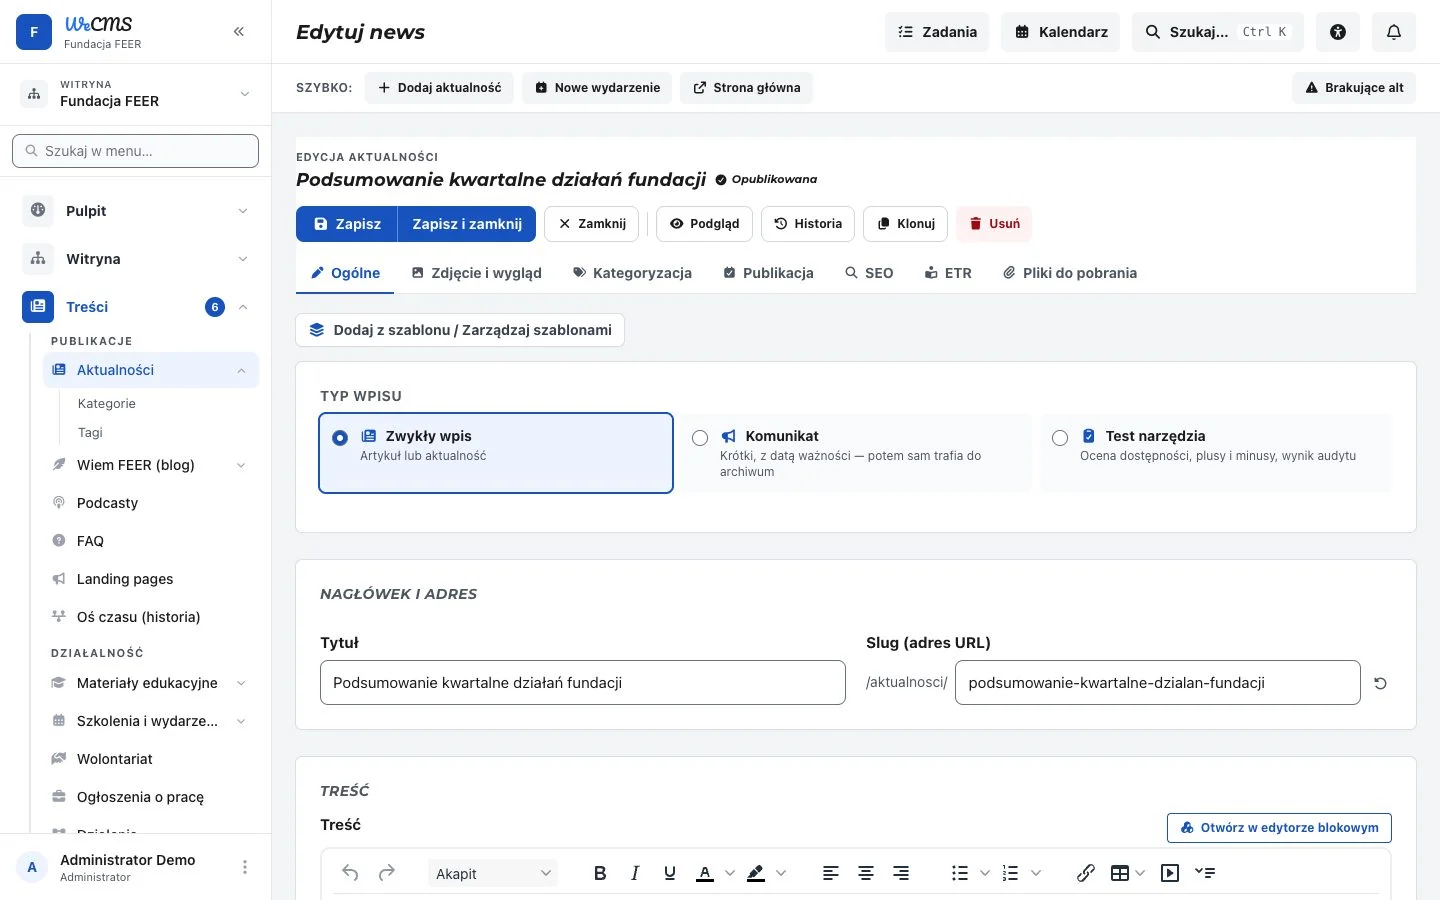Insert media with the play icon
The width and height of the screenshot is (1440, 900).
pyautogui.click(x=1170, y=873)
